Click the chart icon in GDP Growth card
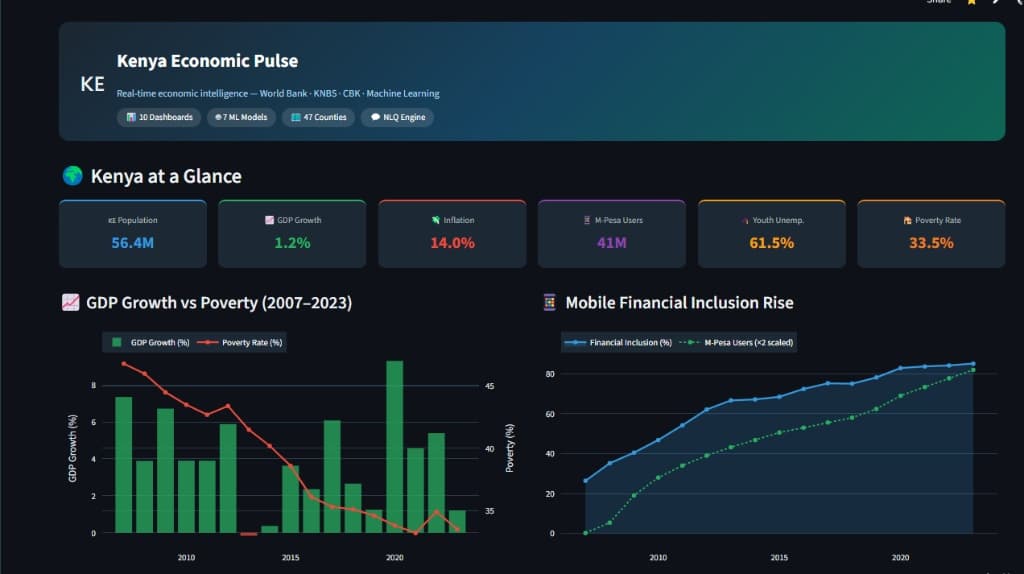This screenshot has height=574, width=1024. click(x=269, y=220)
